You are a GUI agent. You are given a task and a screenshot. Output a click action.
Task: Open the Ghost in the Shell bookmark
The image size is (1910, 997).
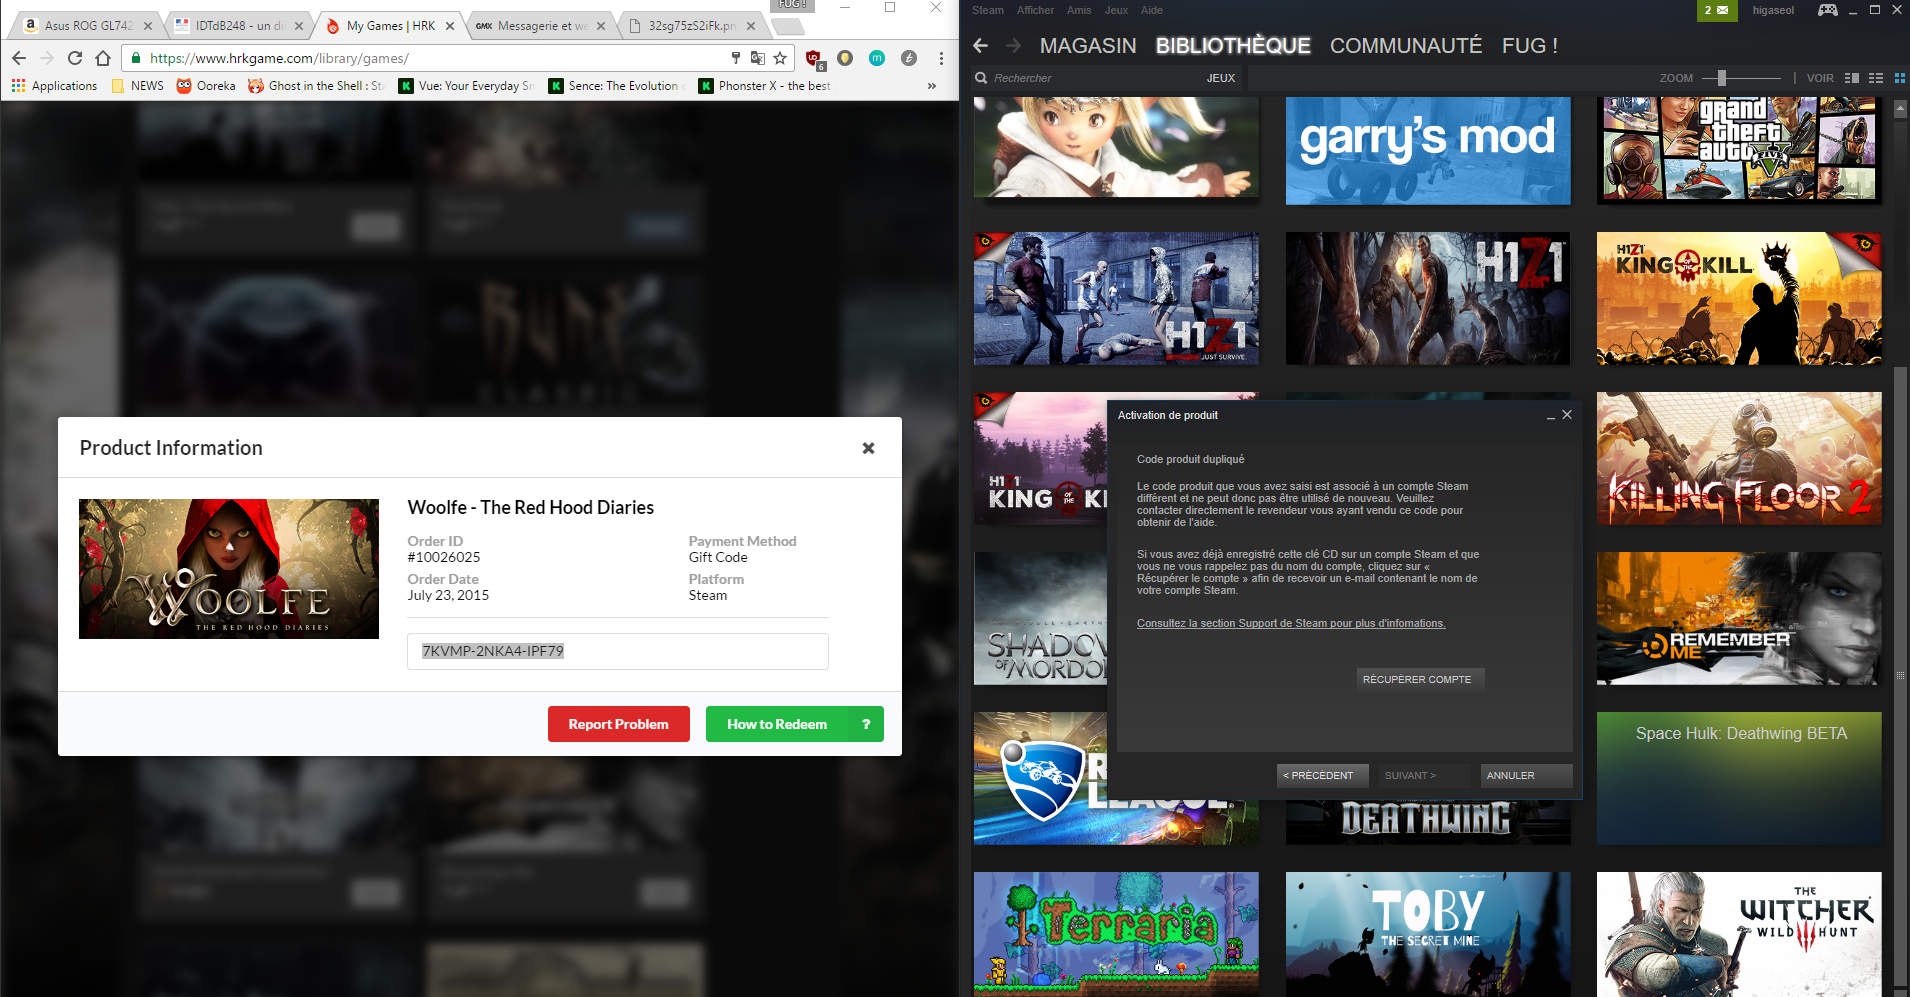pos(316,86)
